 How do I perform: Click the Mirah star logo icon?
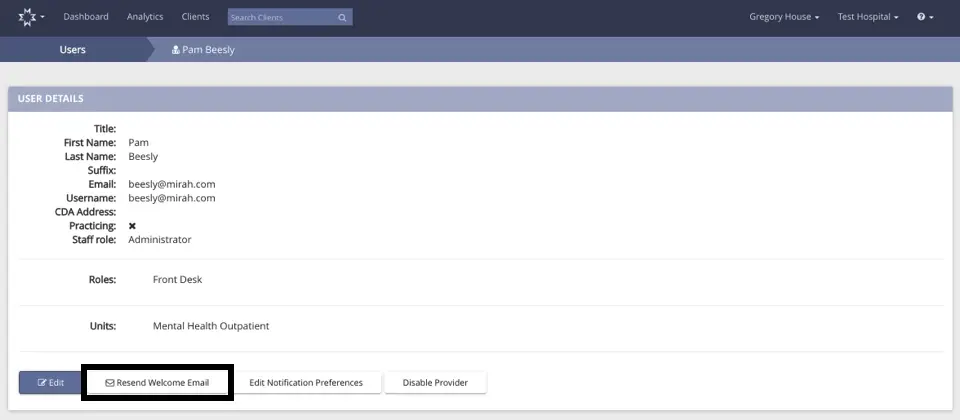[x=28, y=17]
